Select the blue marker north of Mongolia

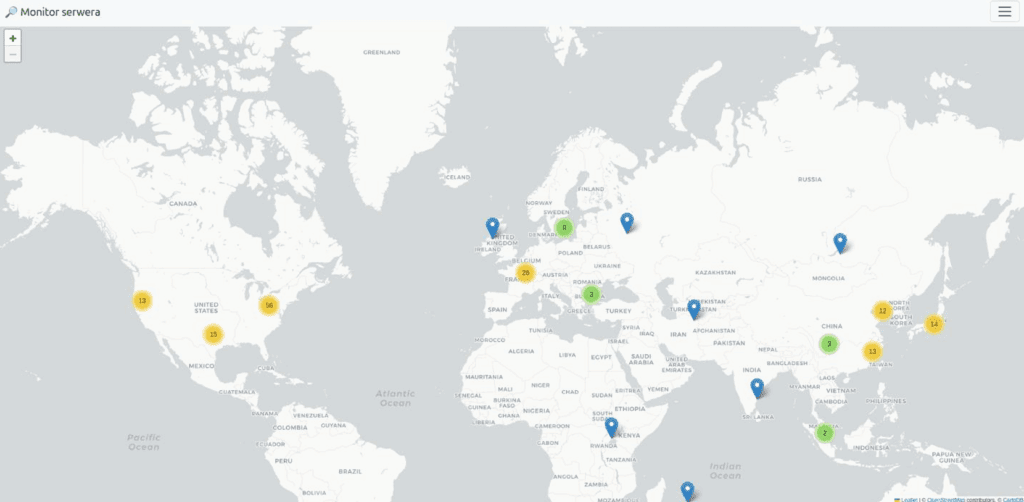pyautogui.click(x=840, y=243)
